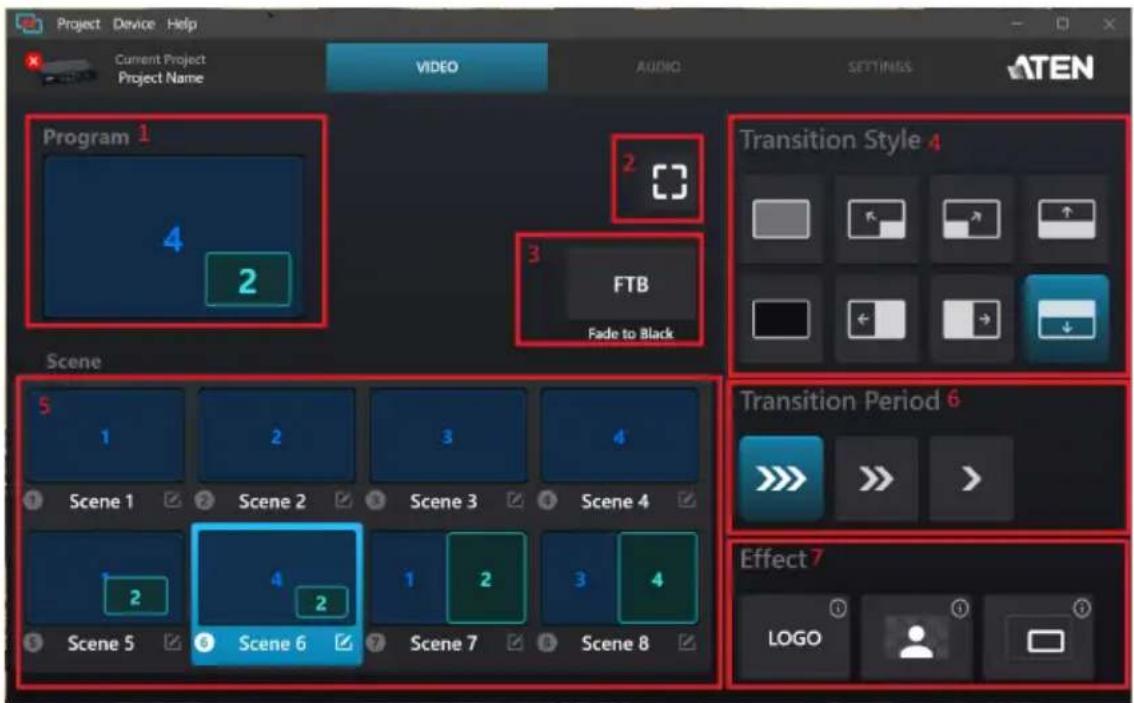Image resolution: width=1134 pixels, height=703 pixels.
Task: Choose the double-chevron transition period
Action: pos(877,478)
